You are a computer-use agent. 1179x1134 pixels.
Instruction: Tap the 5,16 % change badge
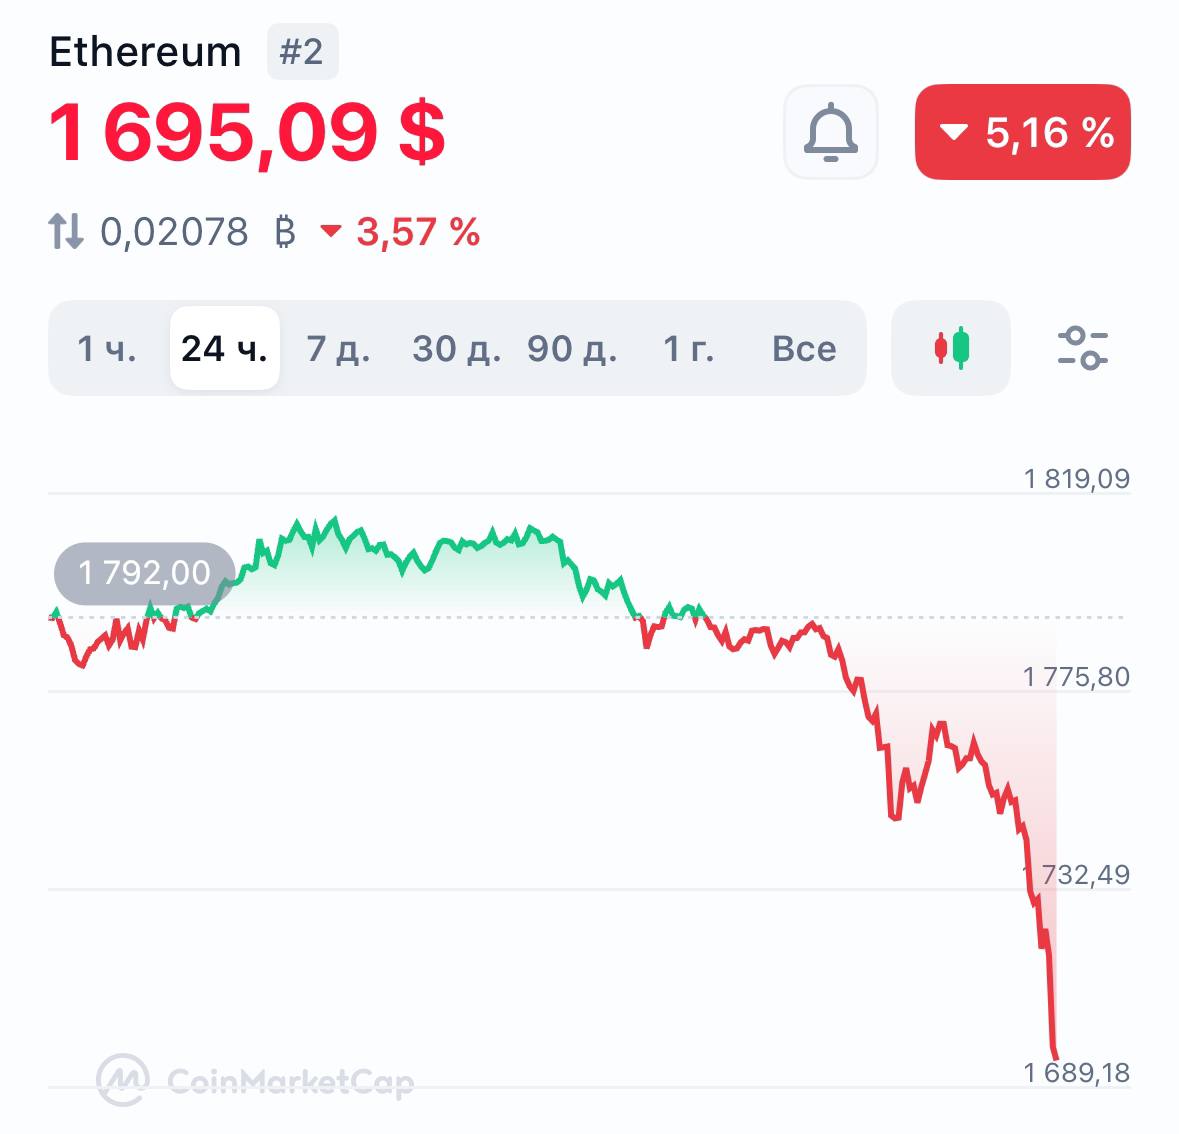pos(1023,132)
